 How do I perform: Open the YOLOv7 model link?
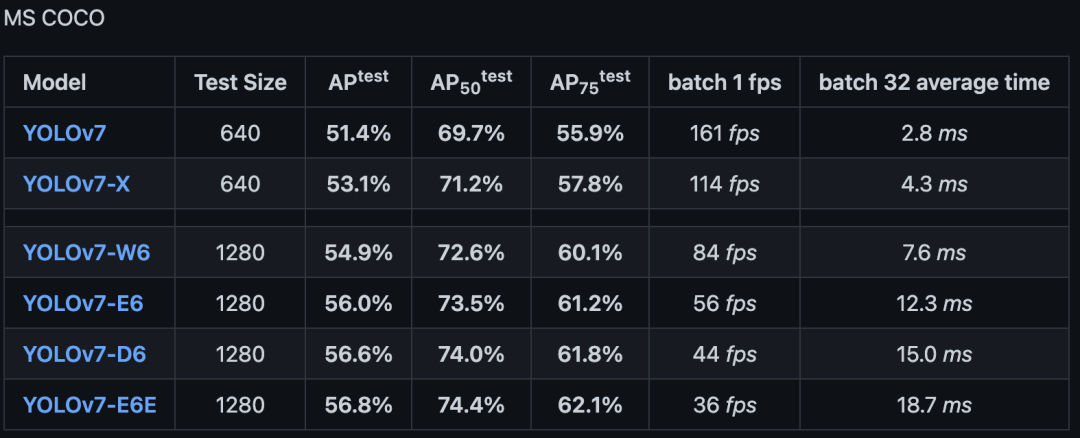tap(64, 134)
